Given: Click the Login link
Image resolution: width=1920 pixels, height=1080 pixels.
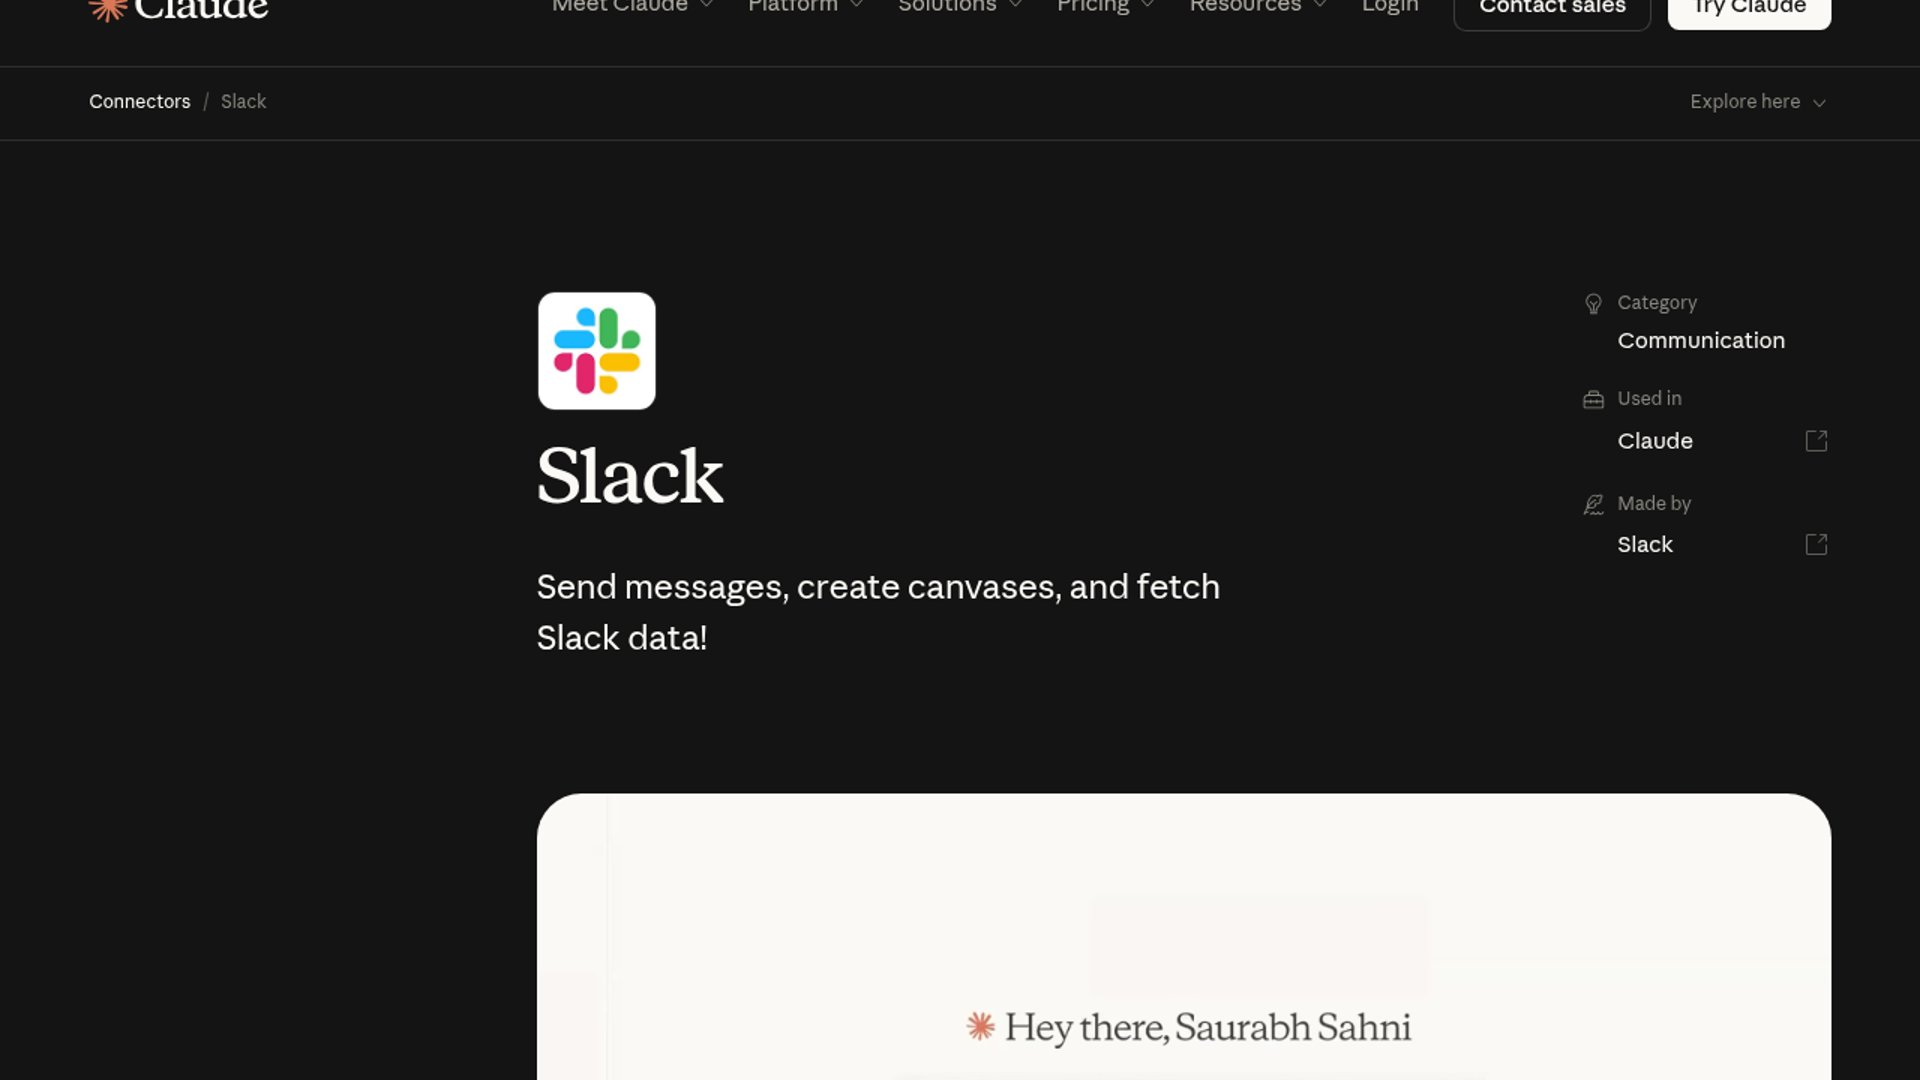Looking at the screenshot, I should [x=1390, y=6].
